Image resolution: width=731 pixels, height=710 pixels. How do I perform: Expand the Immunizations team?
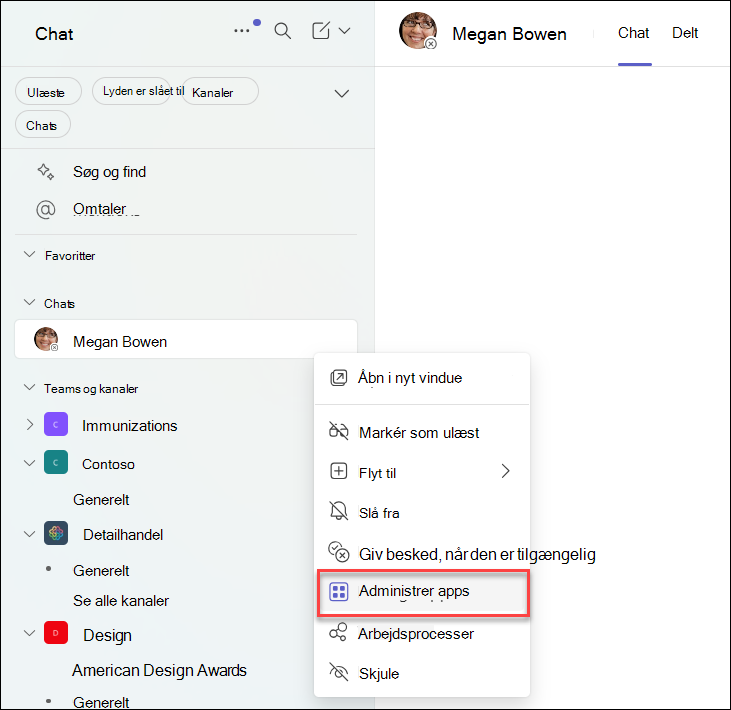(29, 425)
